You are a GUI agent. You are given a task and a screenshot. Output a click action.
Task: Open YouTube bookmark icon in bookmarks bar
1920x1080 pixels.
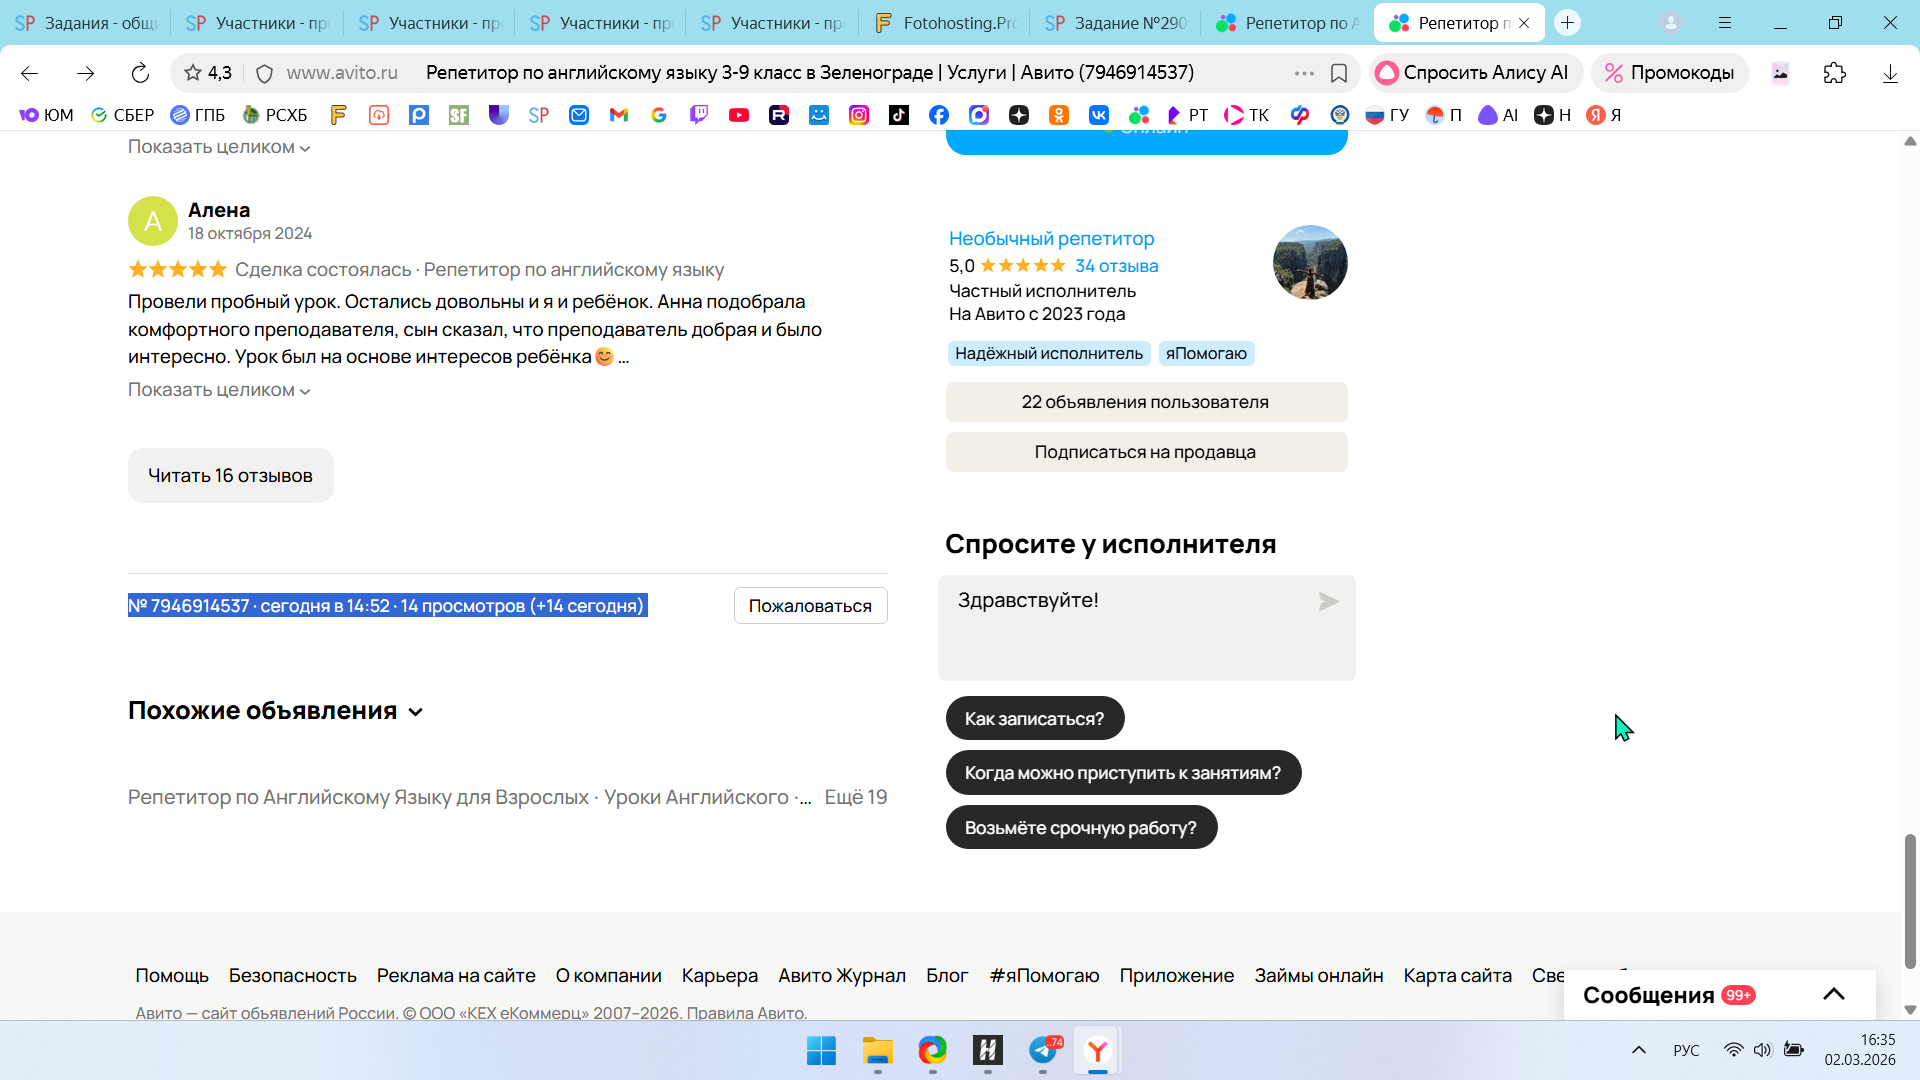(739, 115)
